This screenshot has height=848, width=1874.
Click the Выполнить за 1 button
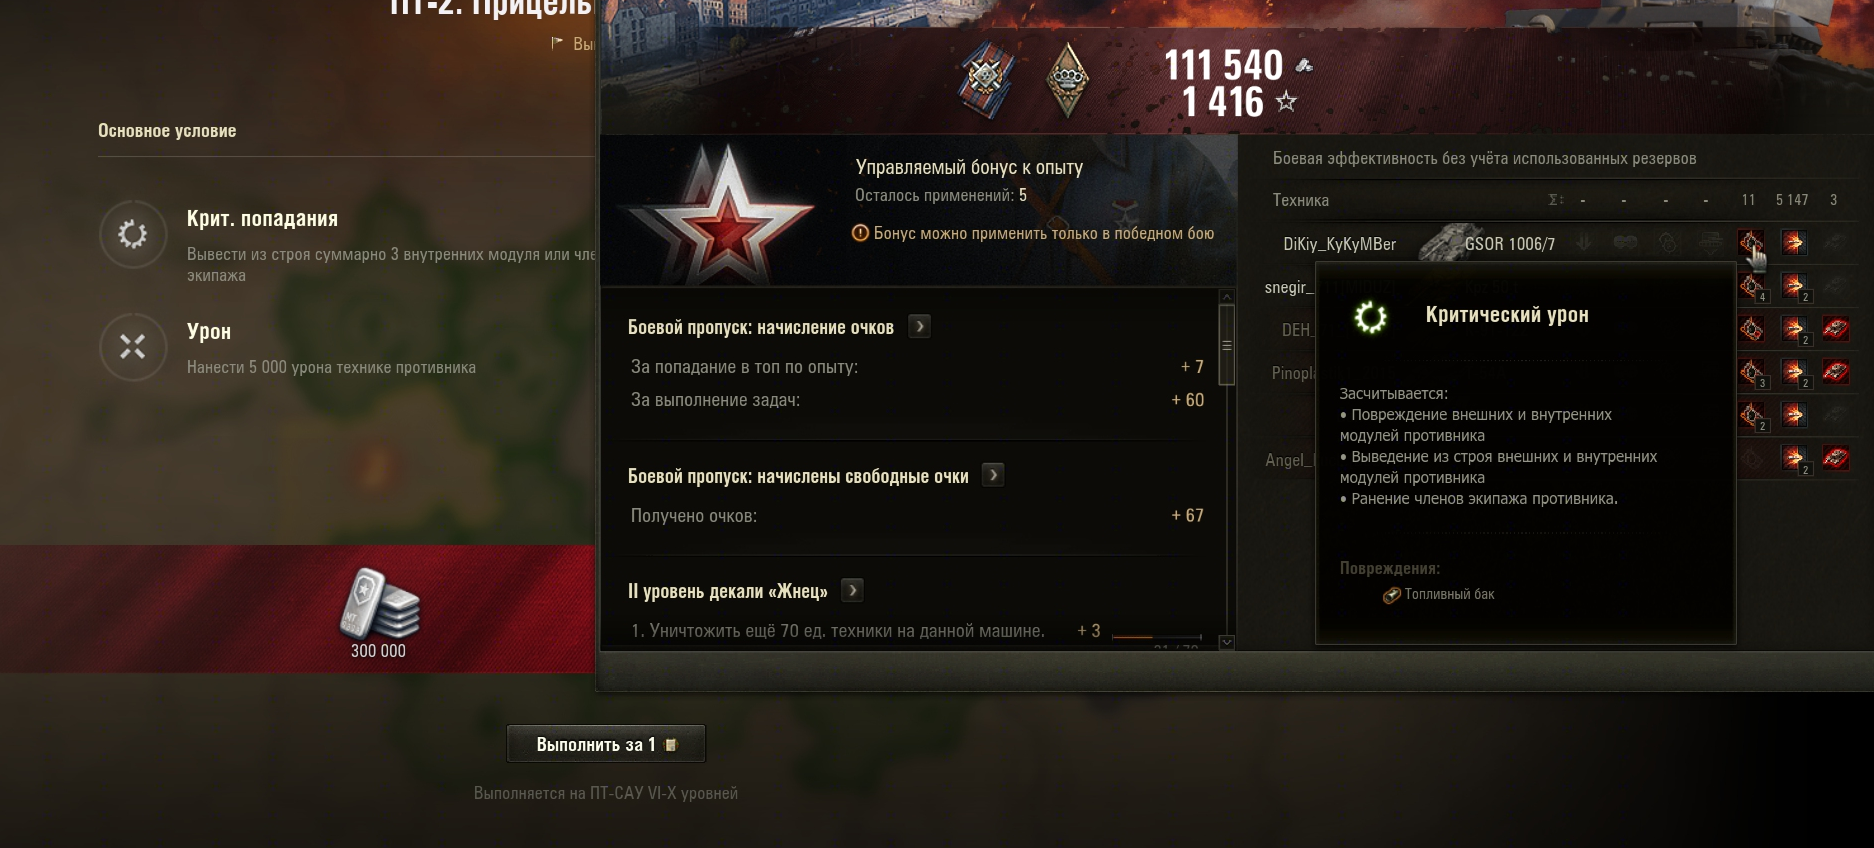coord(606,744)
